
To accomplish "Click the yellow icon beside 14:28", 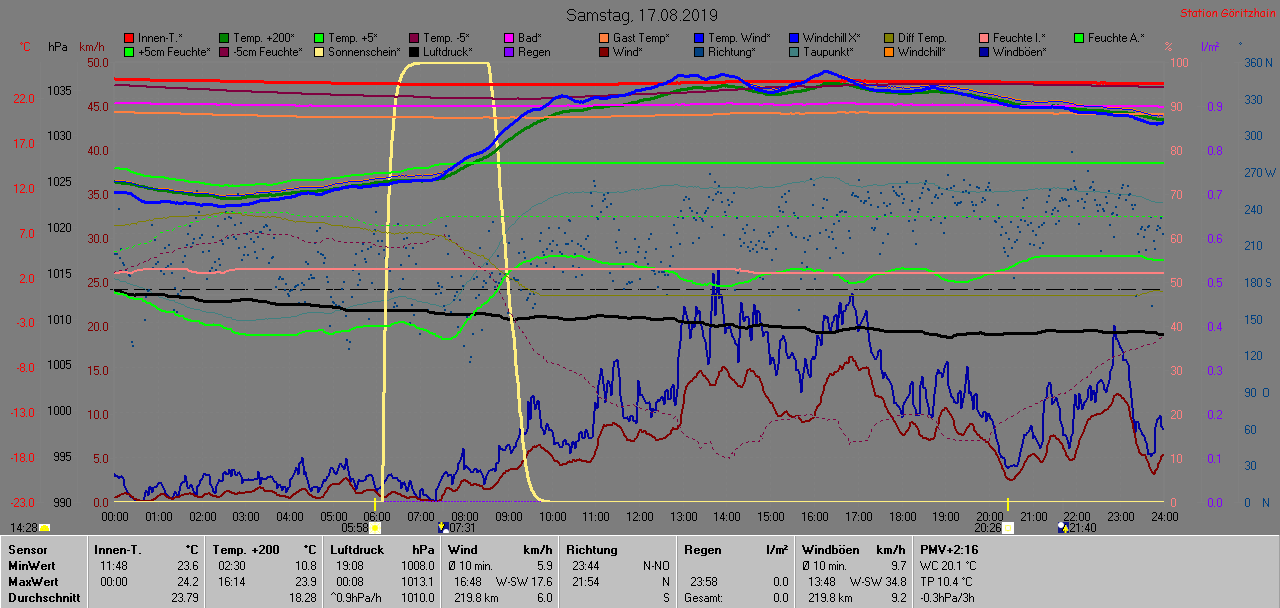I will point(44,527).
